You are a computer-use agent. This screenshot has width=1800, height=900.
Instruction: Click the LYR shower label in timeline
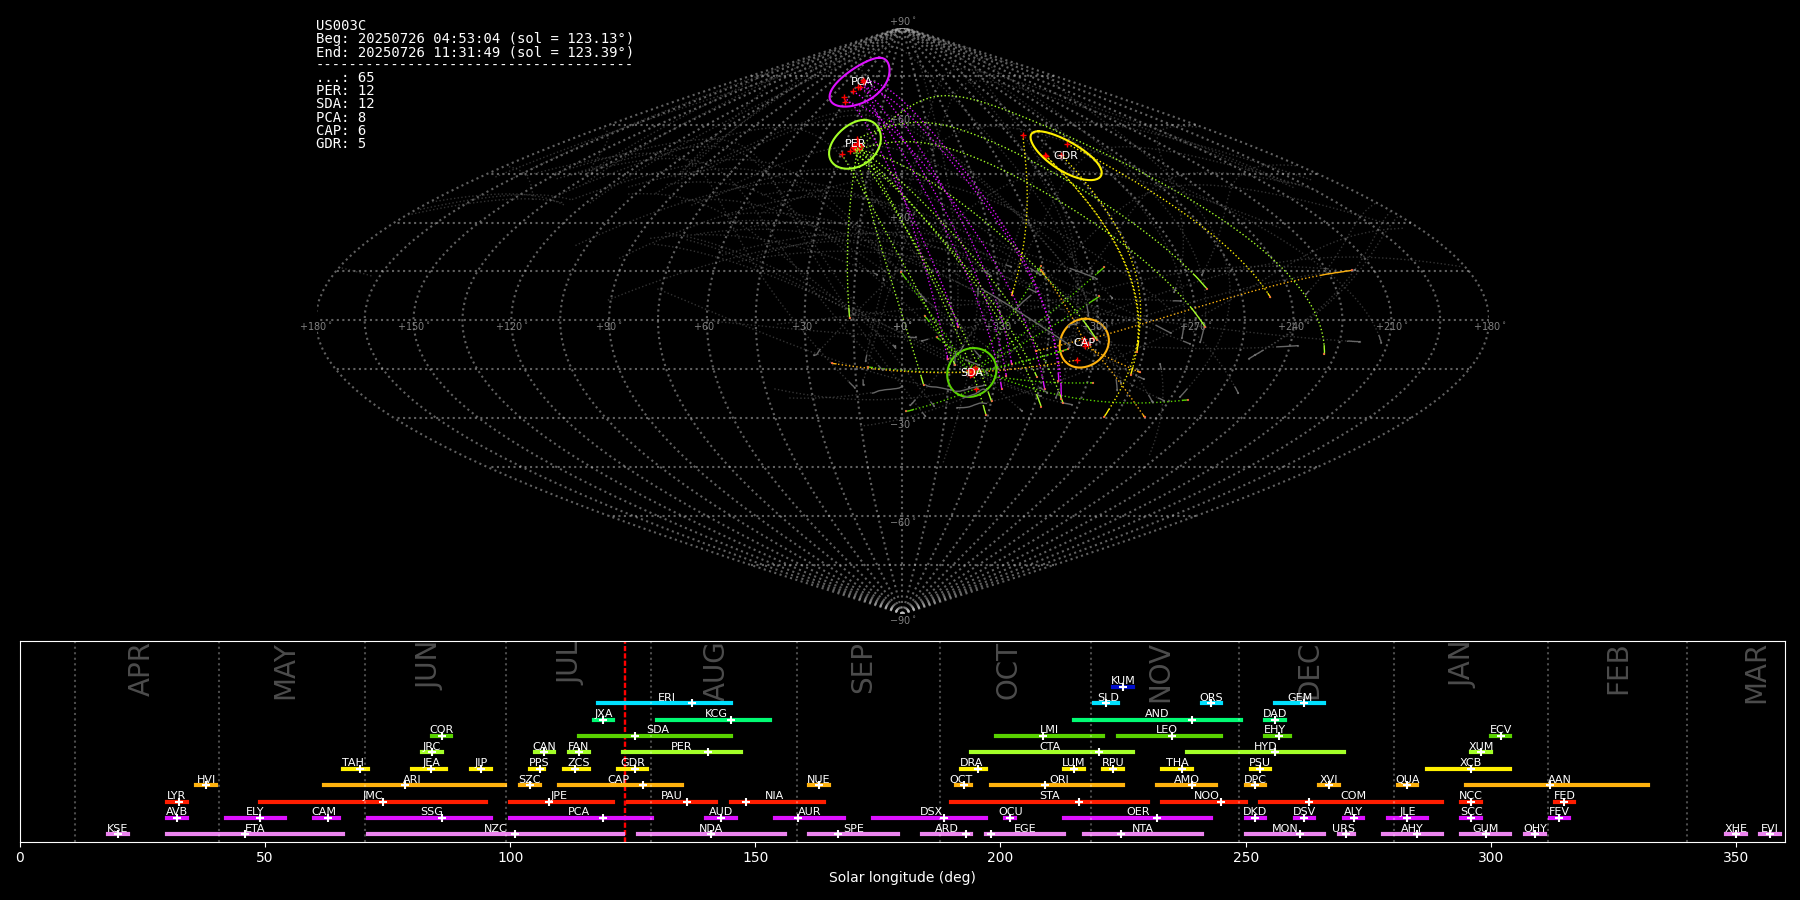coord(176,796)
